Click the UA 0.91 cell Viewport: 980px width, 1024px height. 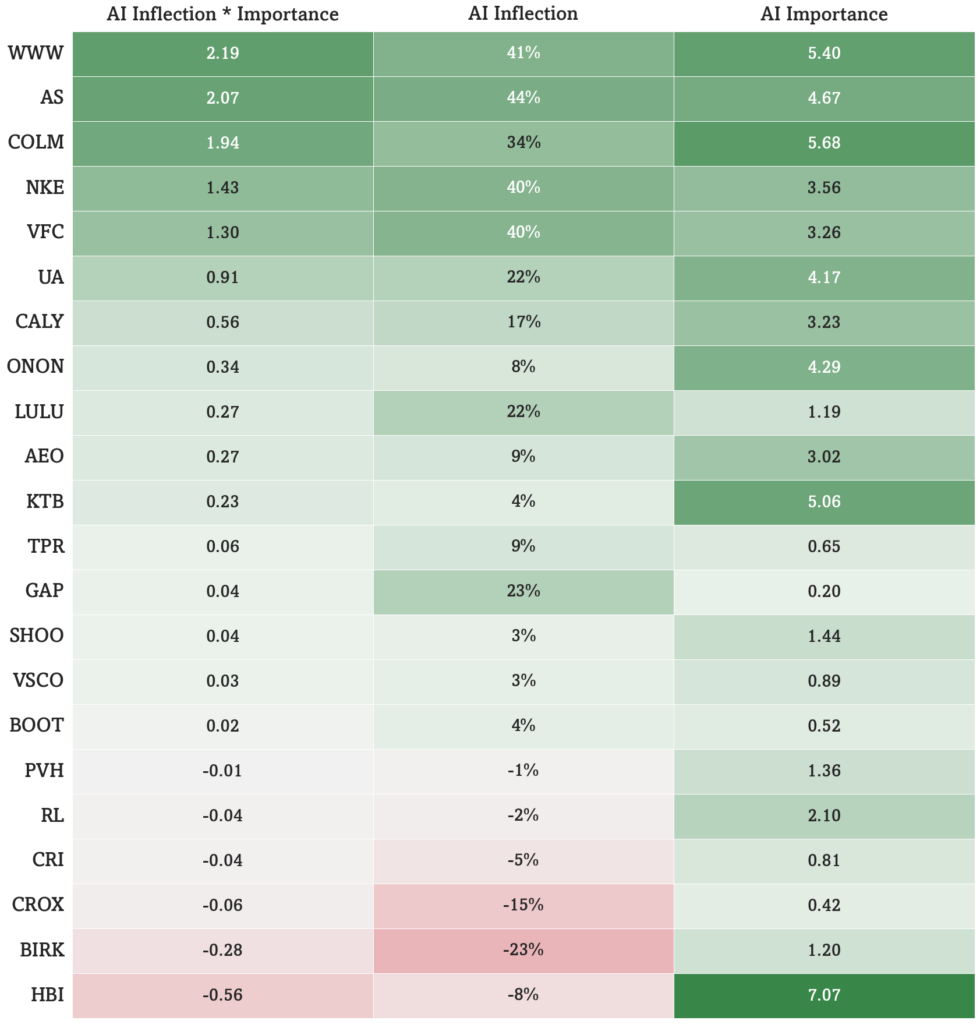[x=223, y=278]
